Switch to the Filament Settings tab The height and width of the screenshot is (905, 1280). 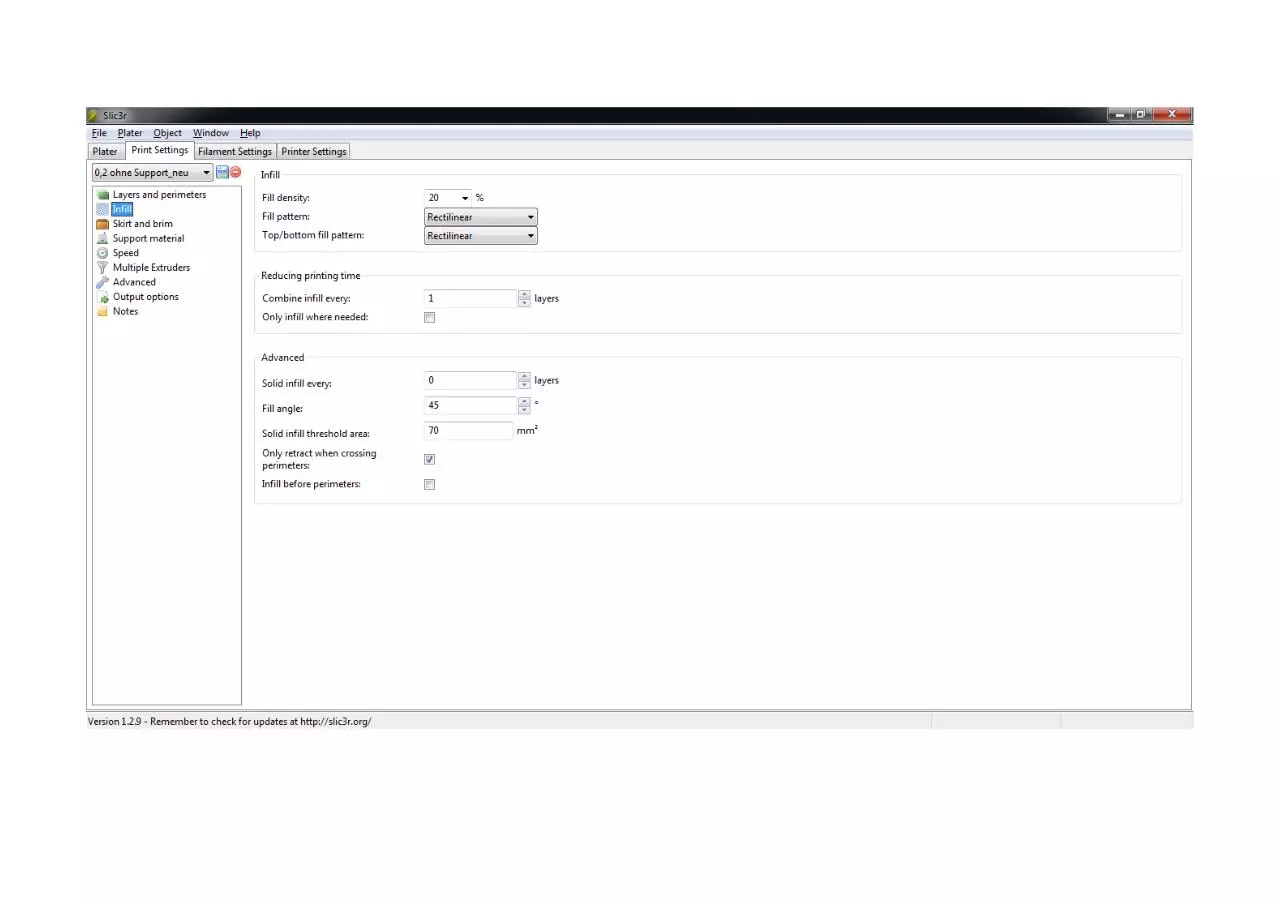[235, 152]
